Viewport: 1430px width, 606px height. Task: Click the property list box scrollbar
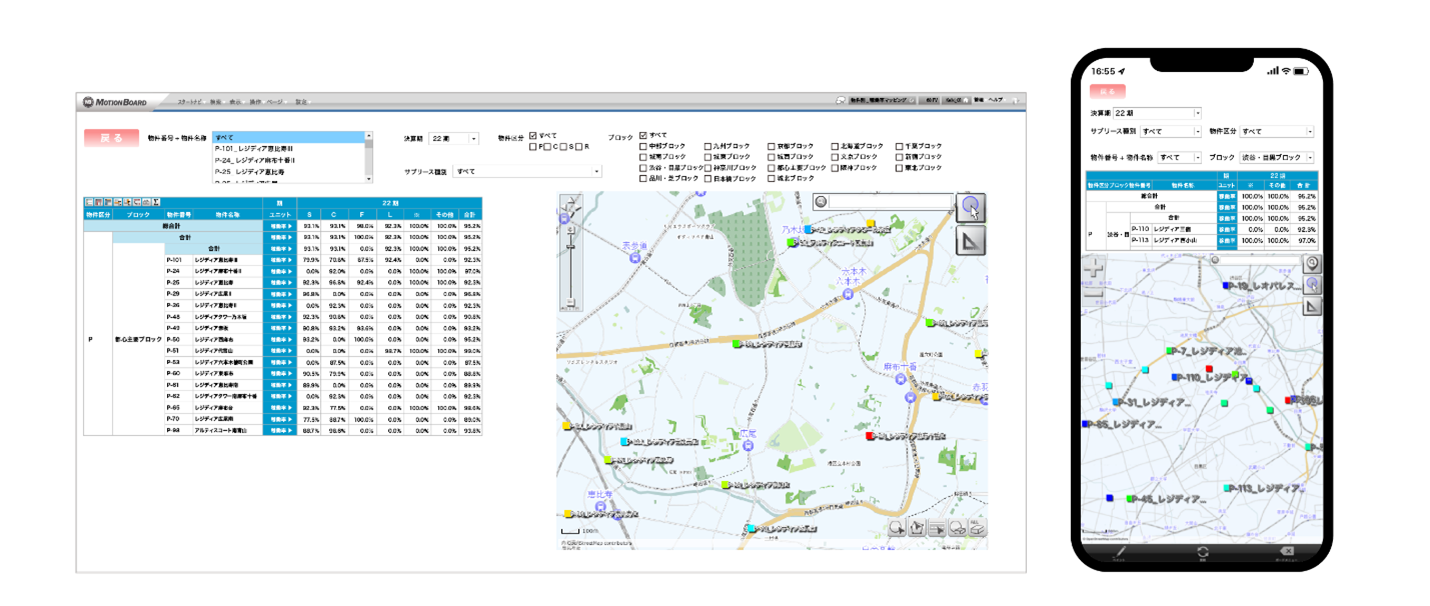point(369,156)
